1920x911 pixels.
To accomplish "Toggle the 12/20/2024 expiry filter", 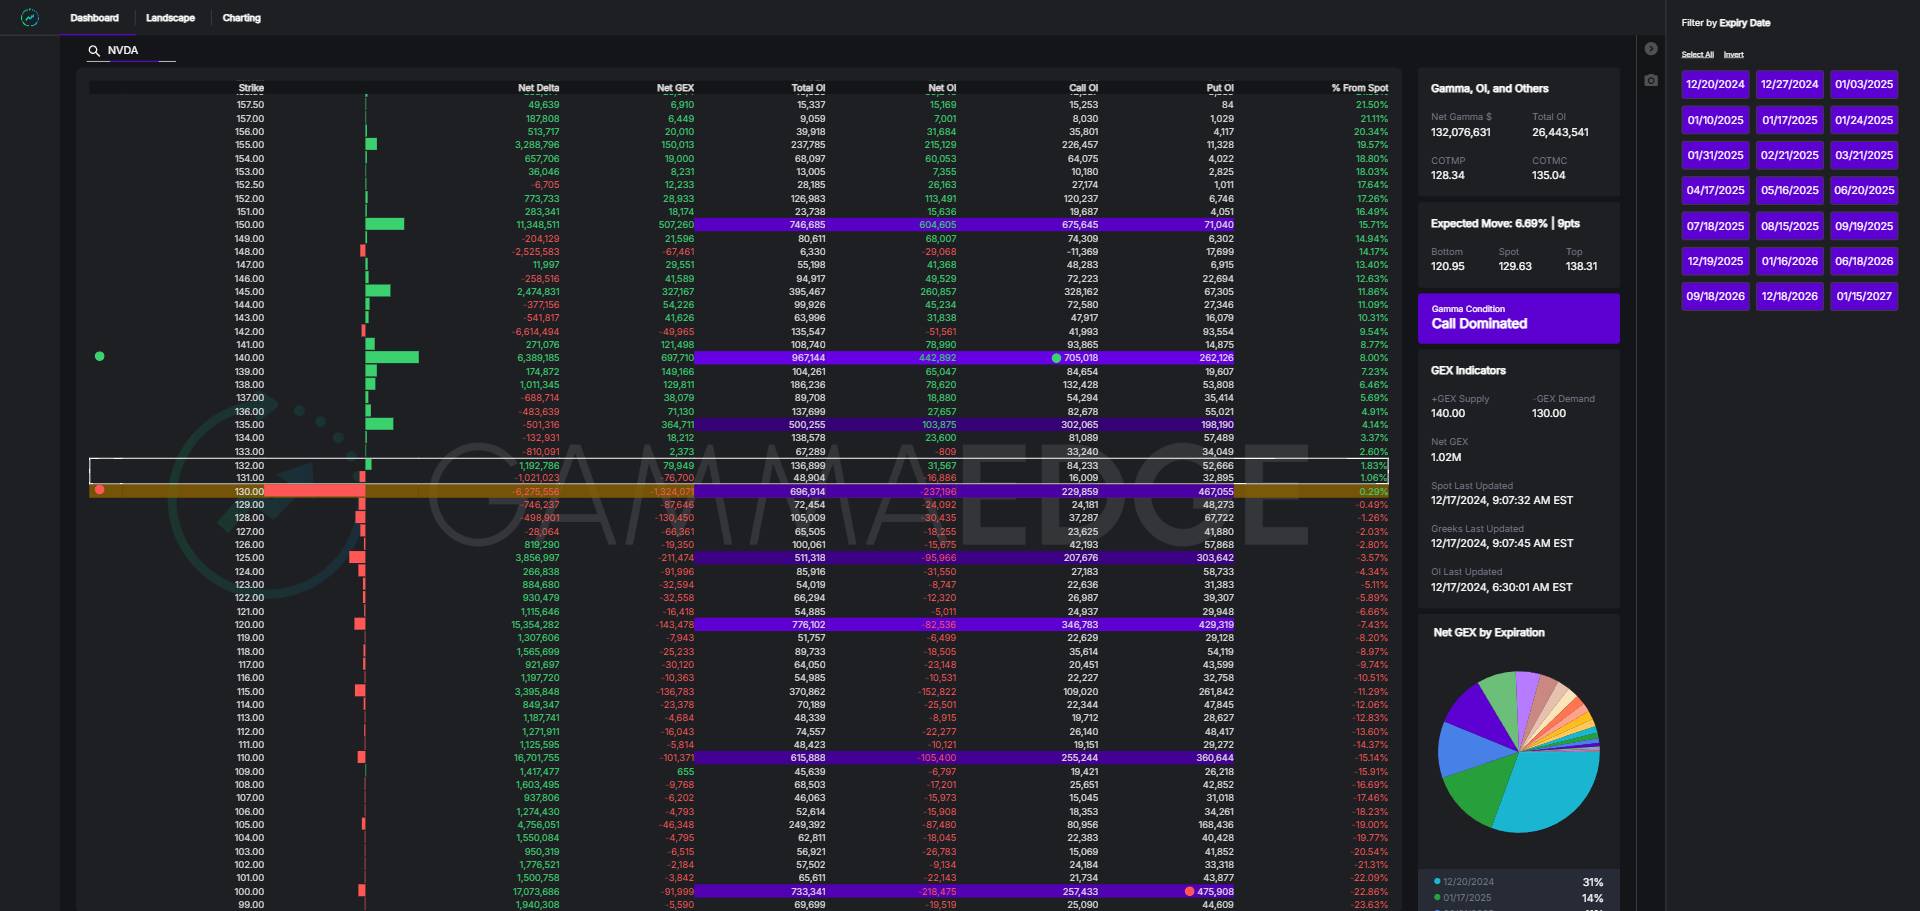I will pyautogui.click(x=1715, y=85).
